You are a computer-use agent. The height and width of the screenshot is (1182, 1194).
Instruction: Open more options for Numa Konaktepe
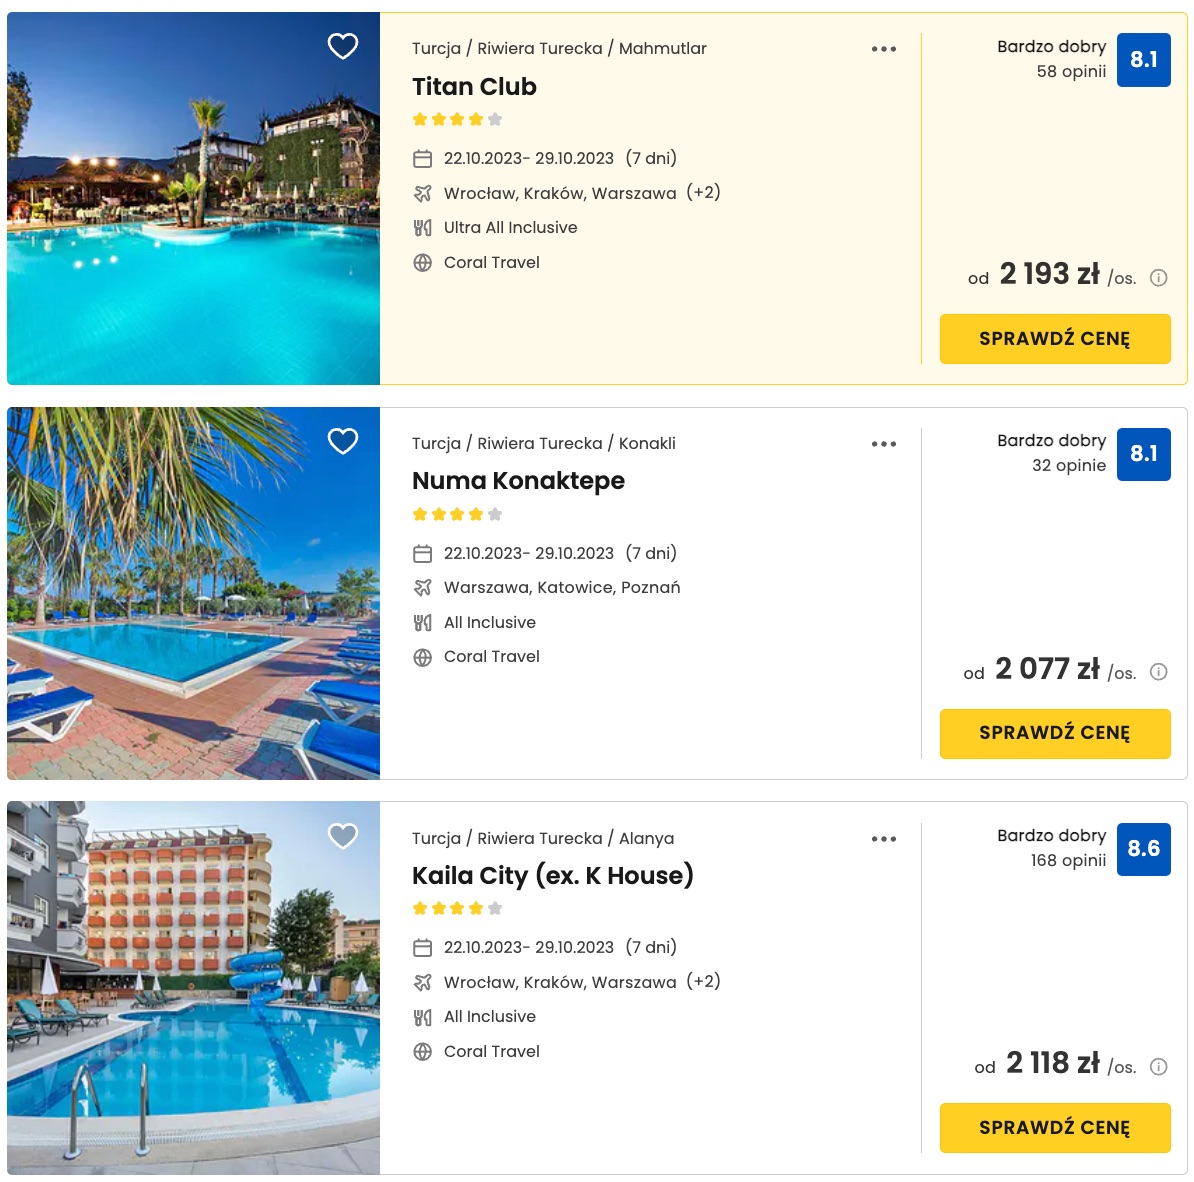point(883,444)
